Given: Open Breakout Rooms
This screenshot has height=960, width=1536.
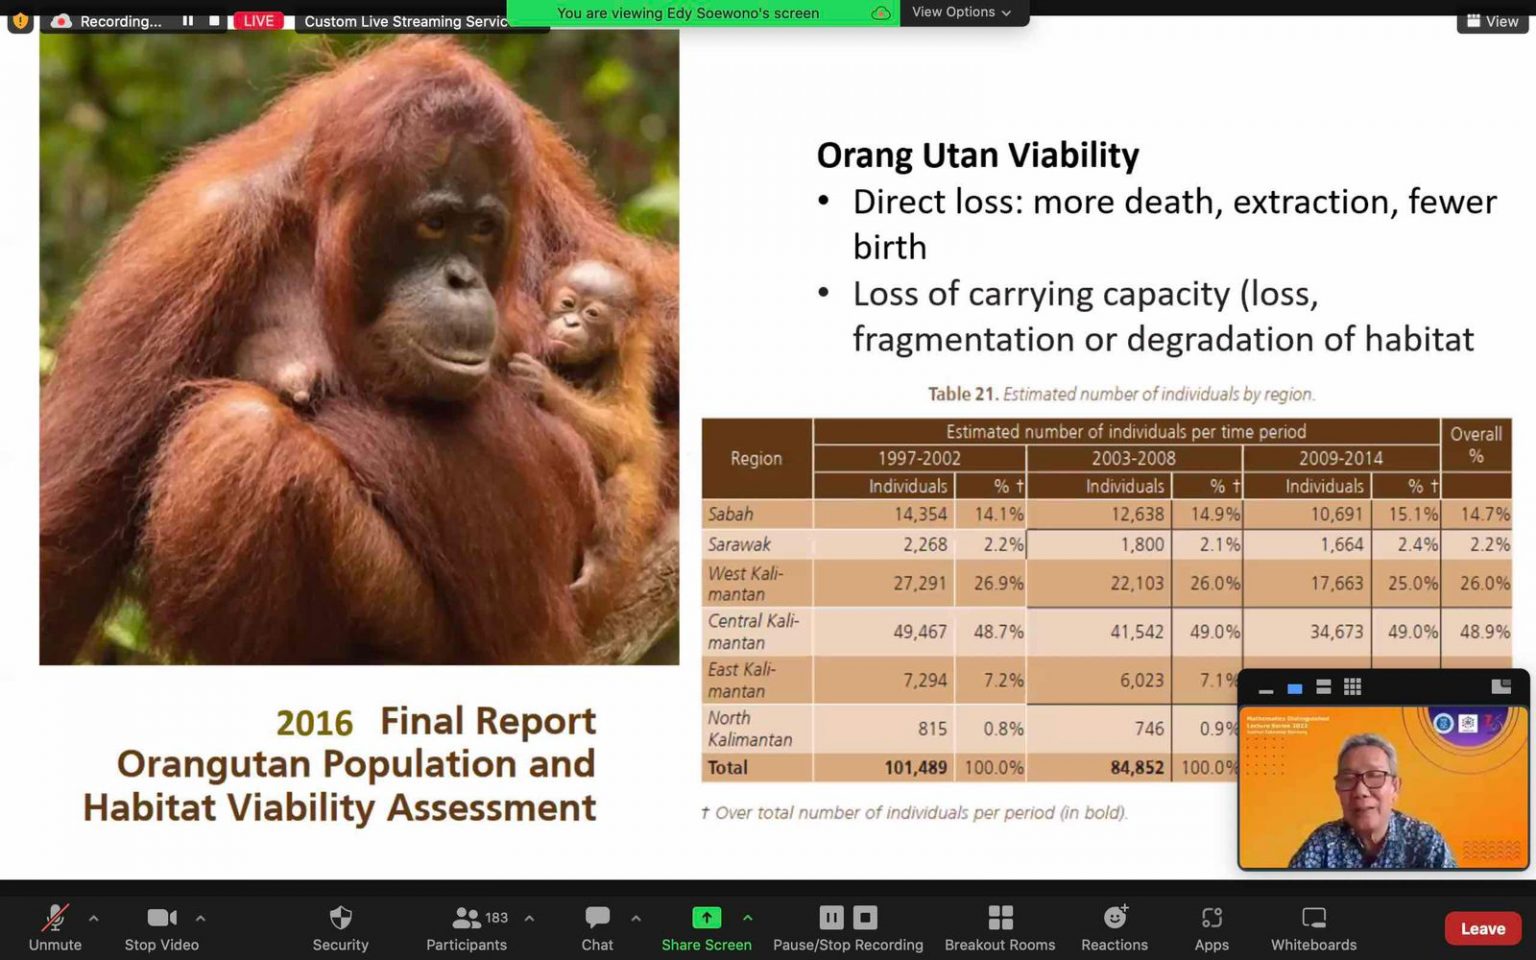Looking at the screenshot, I should tap(999, 927).
